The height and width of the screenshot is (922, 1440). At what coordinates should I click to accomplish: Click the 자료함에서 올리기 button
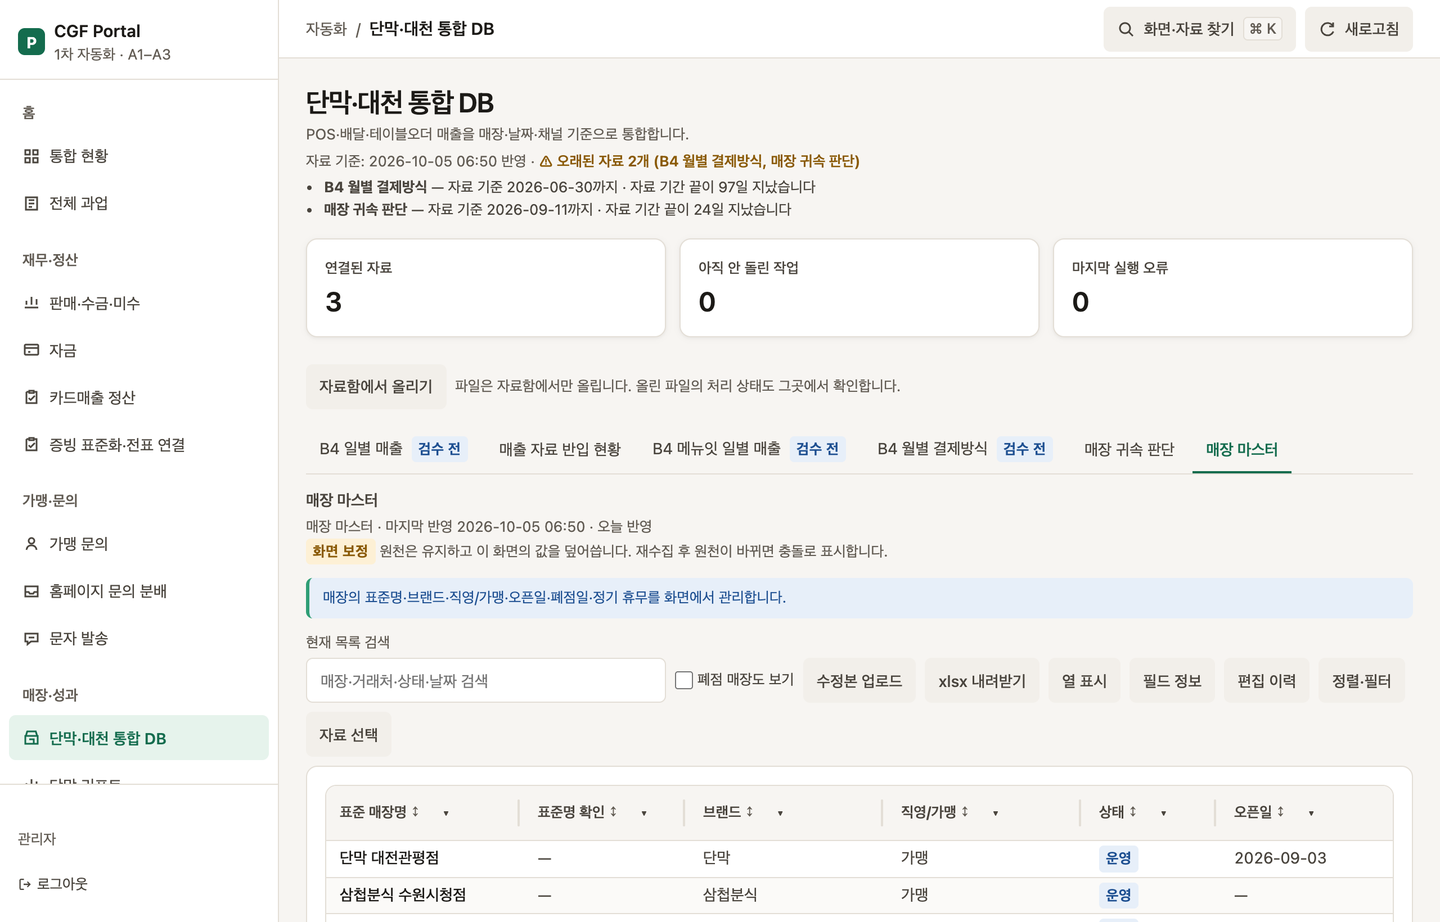click(376, 386)
